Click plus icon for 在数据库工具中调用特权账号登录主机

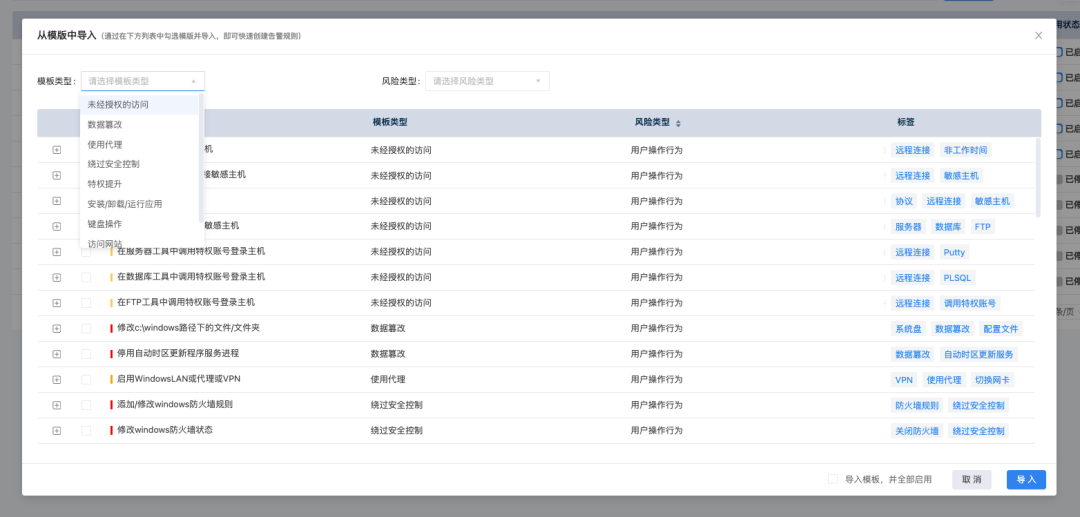click(x=57, y=277)
